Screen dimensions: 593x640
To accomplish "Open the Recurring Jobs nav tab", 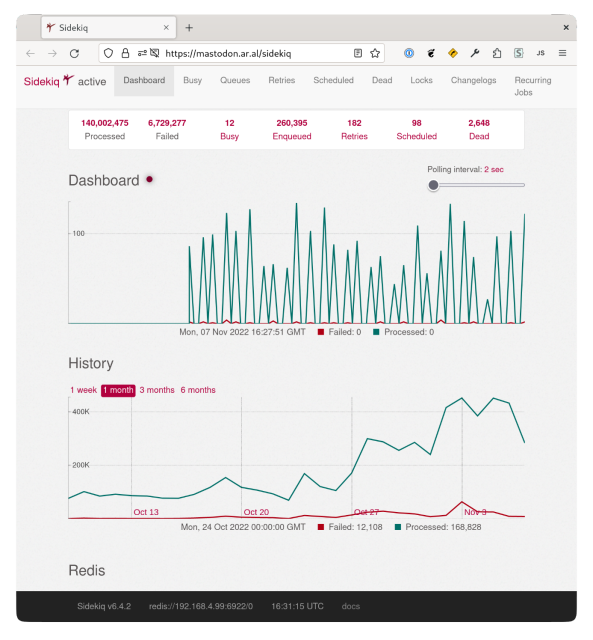I will pos(533,86).
